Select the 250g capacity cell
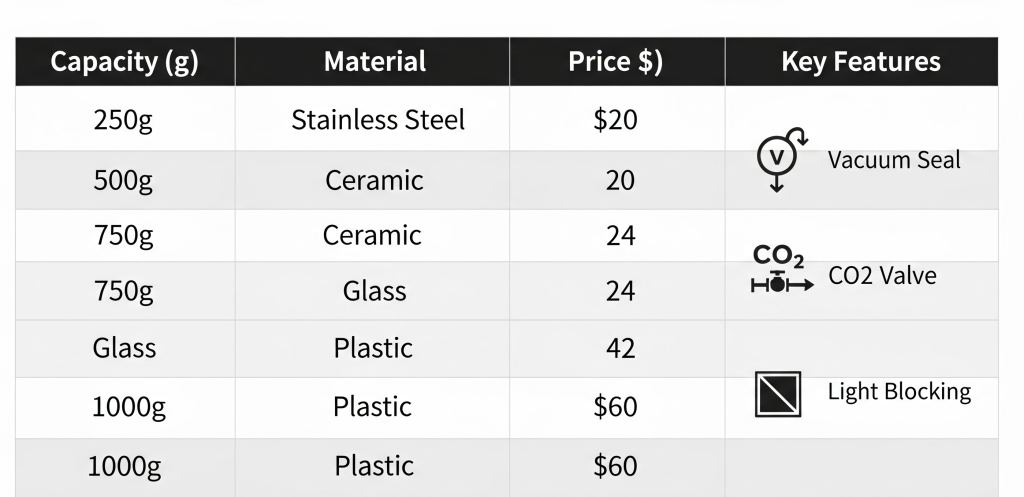The image size is (1024, 497). coord(124,120)
